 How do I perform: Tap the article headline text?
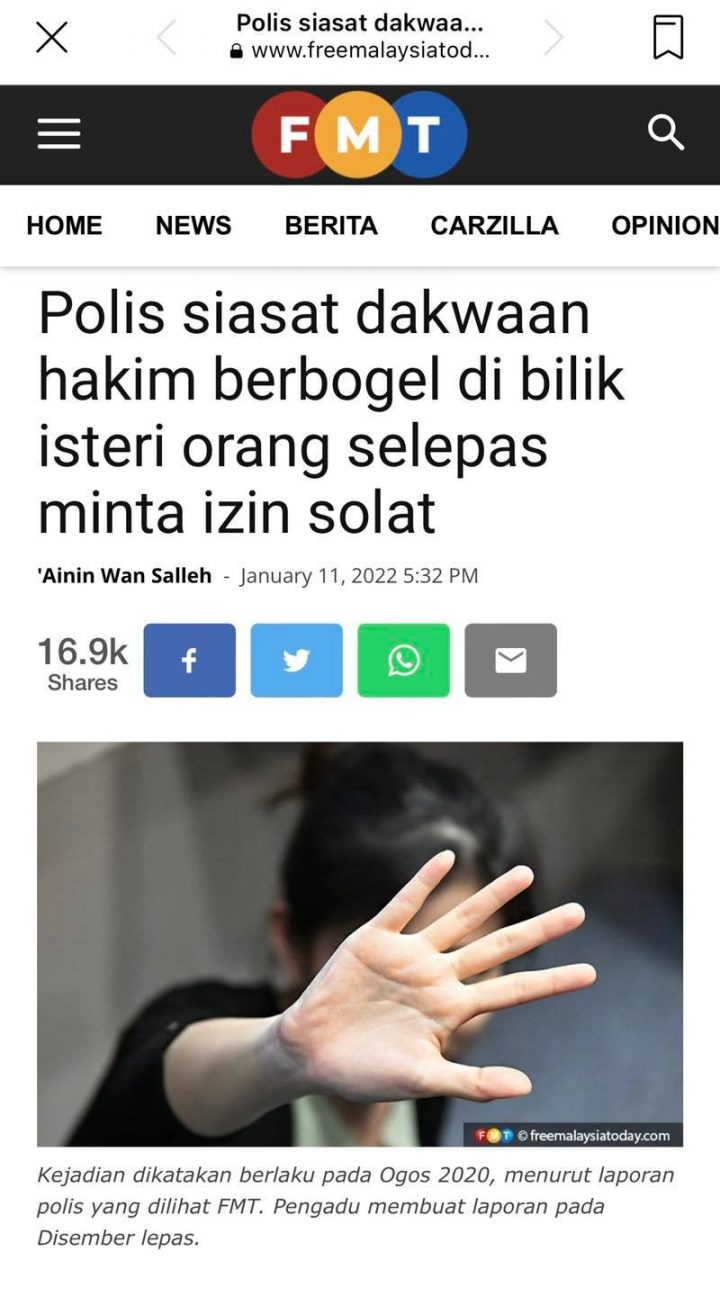332,412
